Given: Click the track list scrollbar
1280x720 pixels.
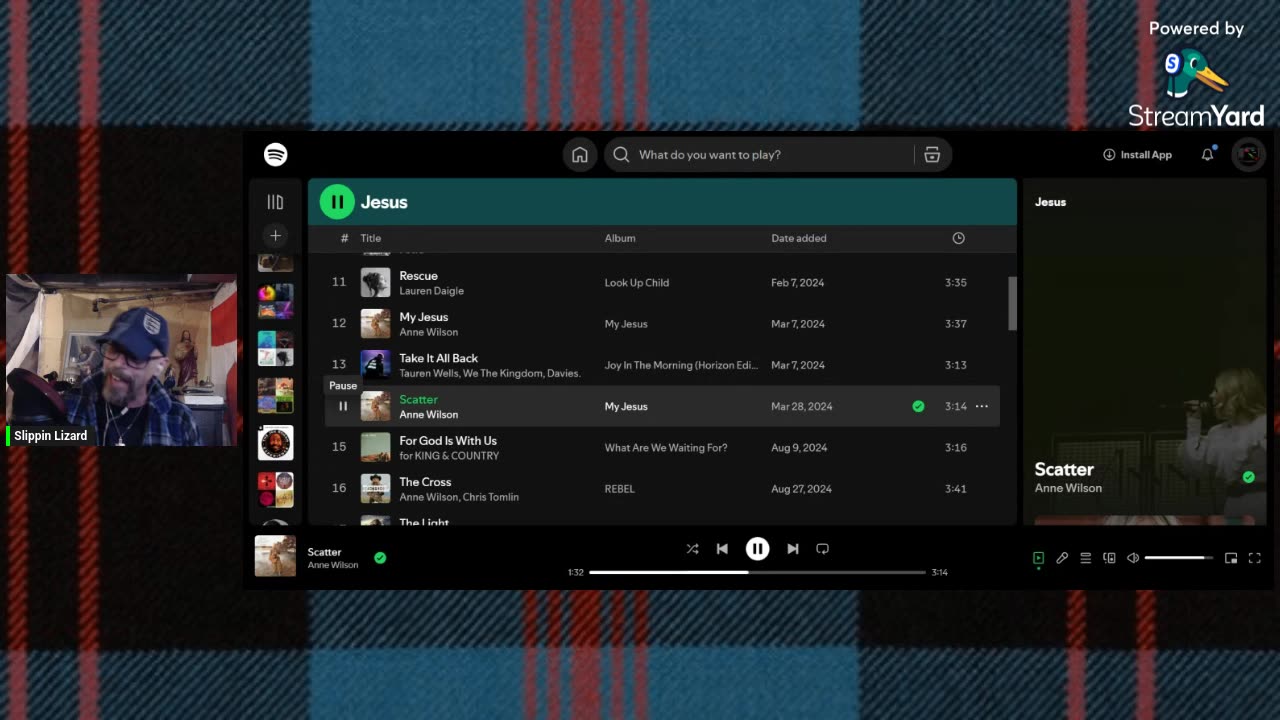Looking at the screenshot, I should tap(1012, 303).
